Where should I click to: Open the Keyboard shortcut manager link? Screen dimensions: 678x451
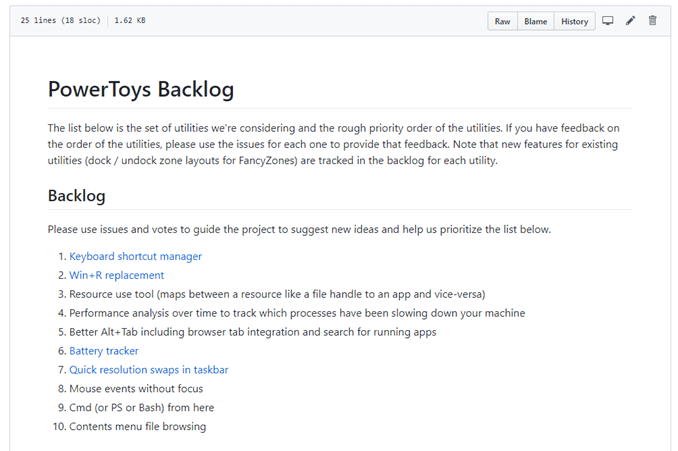[x=135, y=257]
